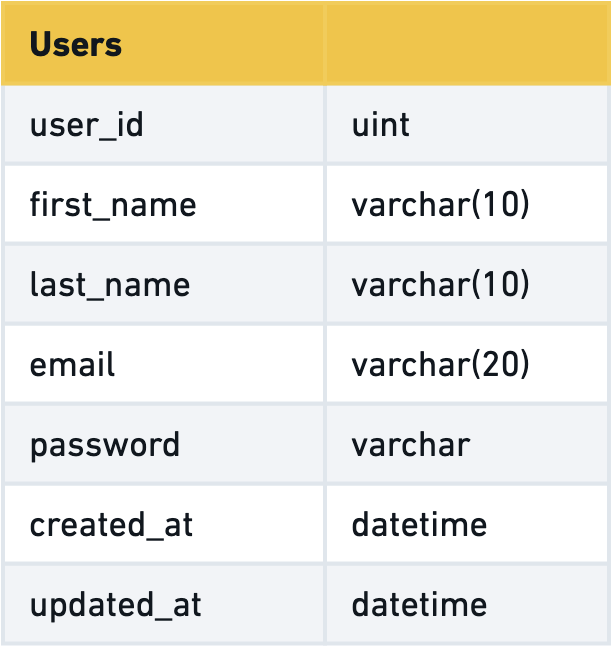
Task: Click the first_name field cell
Action: click(113, 205)
